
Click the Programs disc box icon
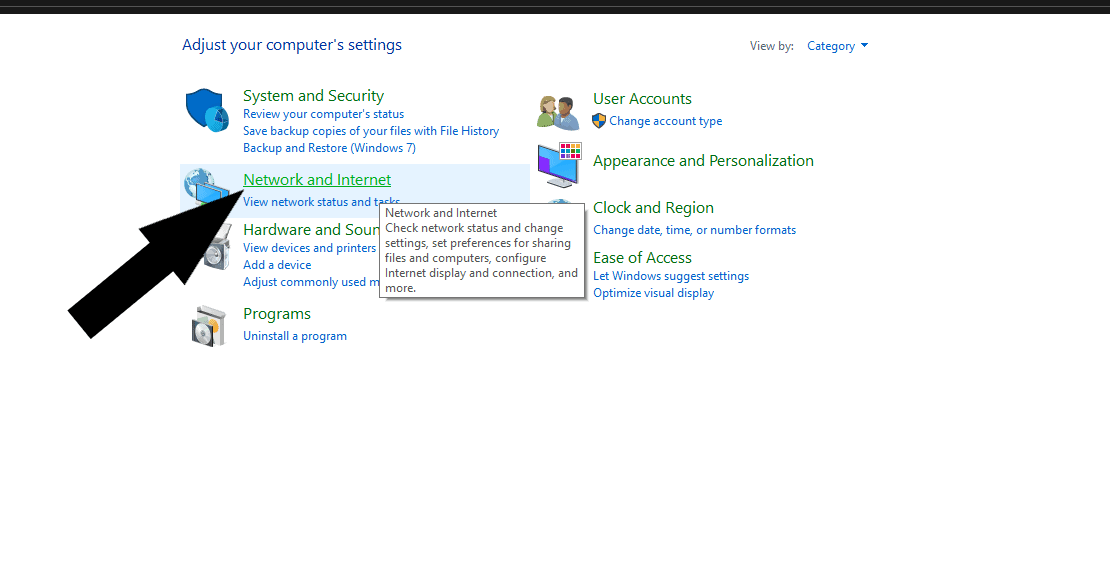pyautogui.click(x=209, y=326)
